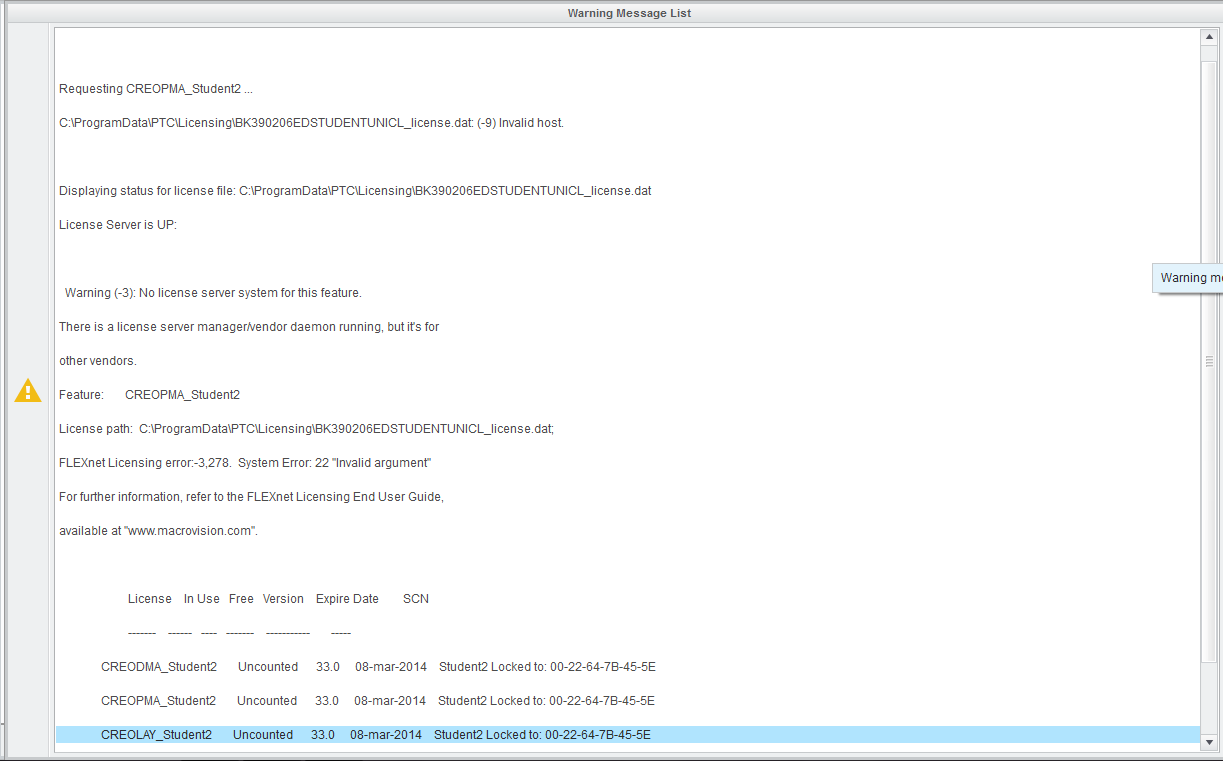Select the CREODMA_Student2 Uncounted license row
This screenshot has width=1223, height=761.
378,667
